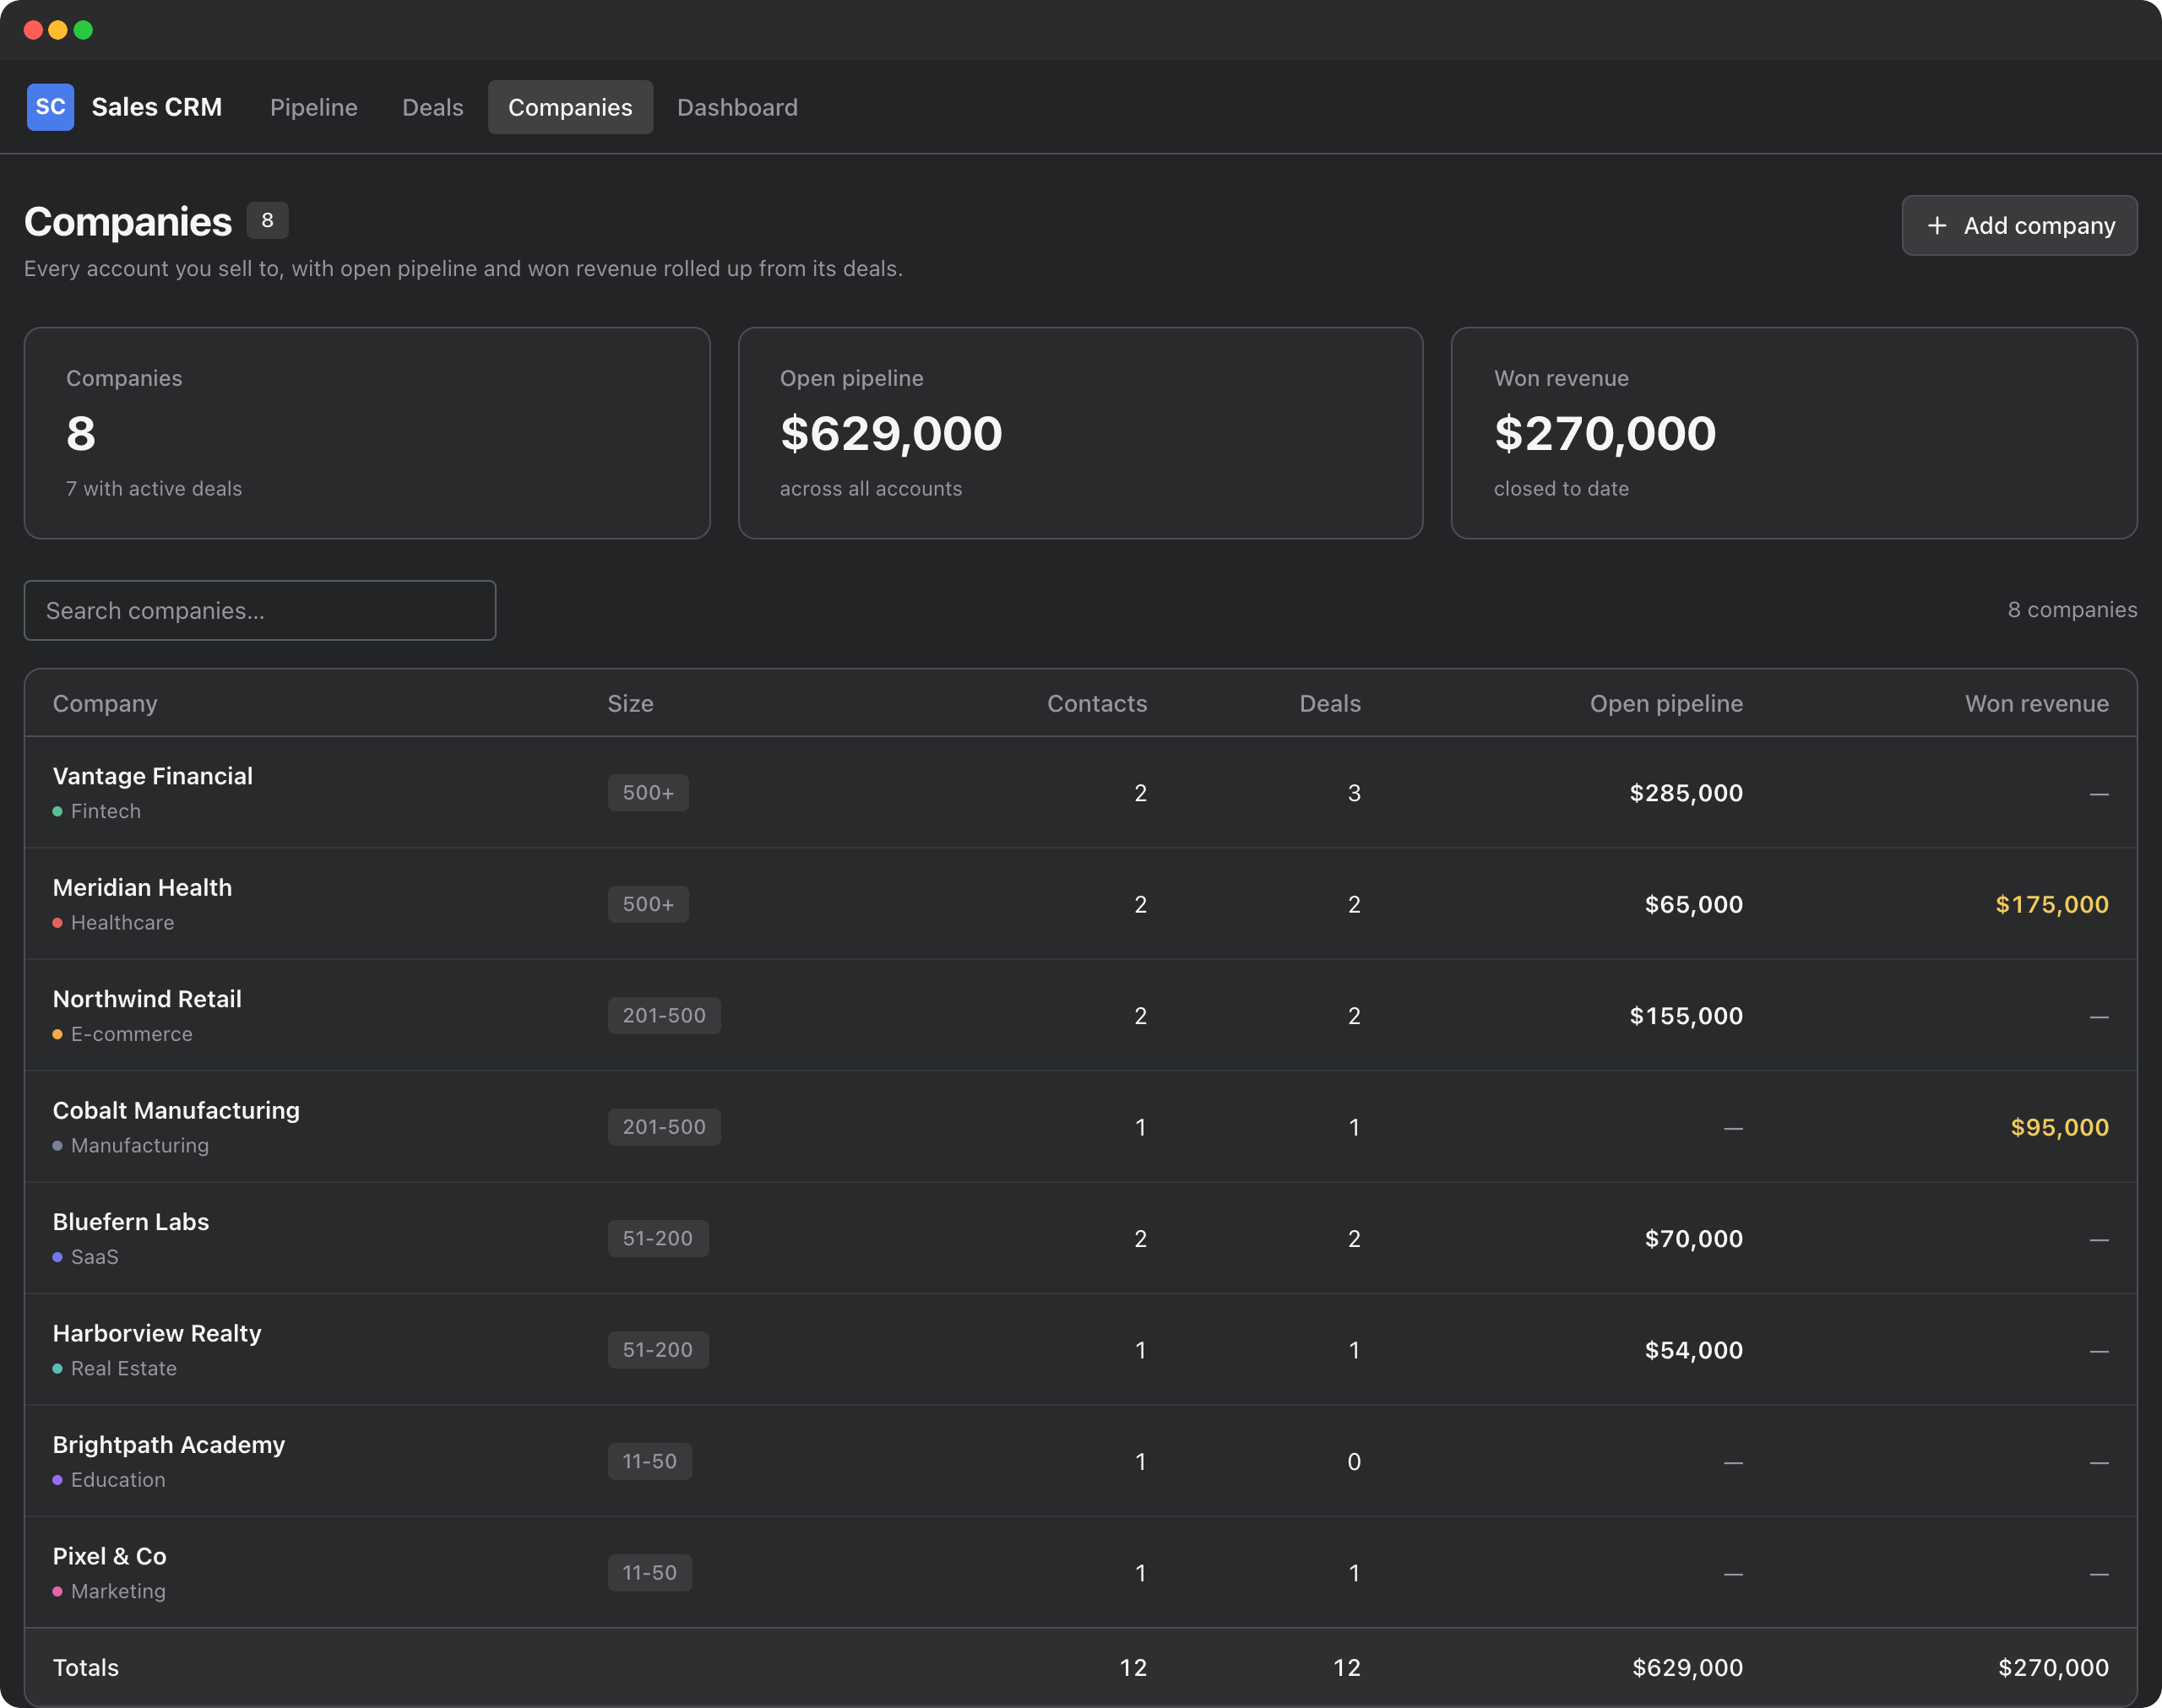Click the '7 with active deals' text
Screen dimensions: 2162x1708
point(154,489)
